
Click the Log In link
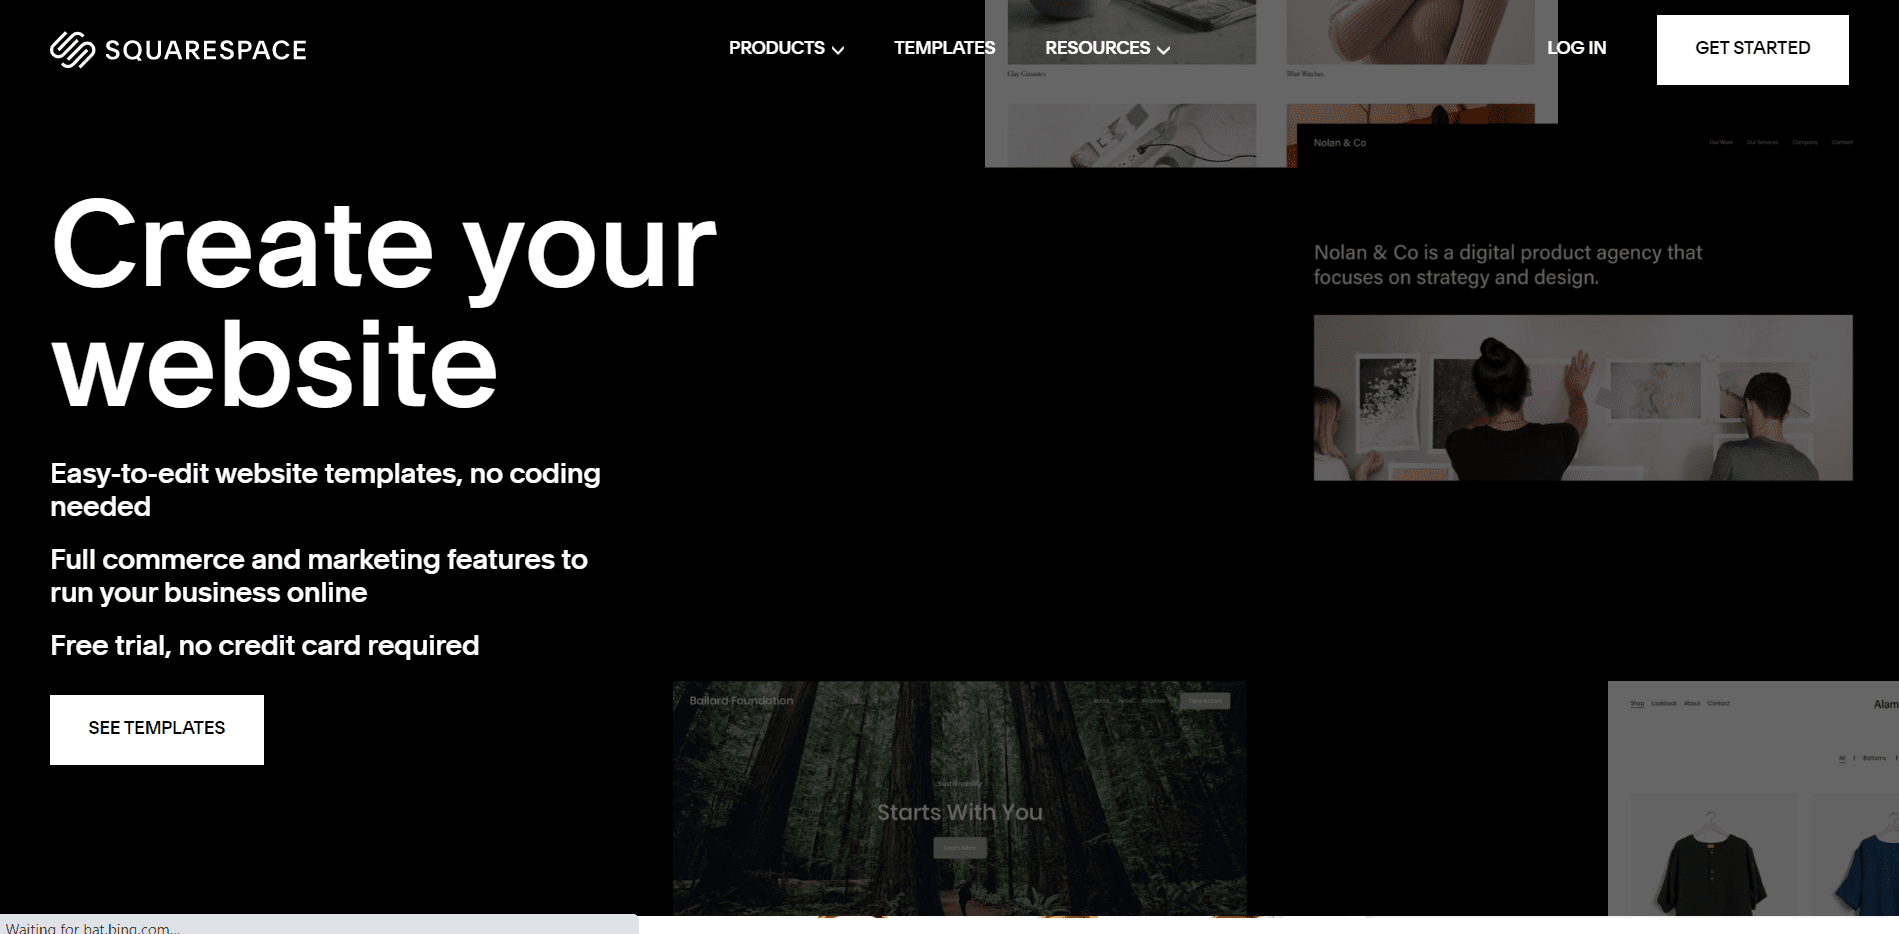1576,48
